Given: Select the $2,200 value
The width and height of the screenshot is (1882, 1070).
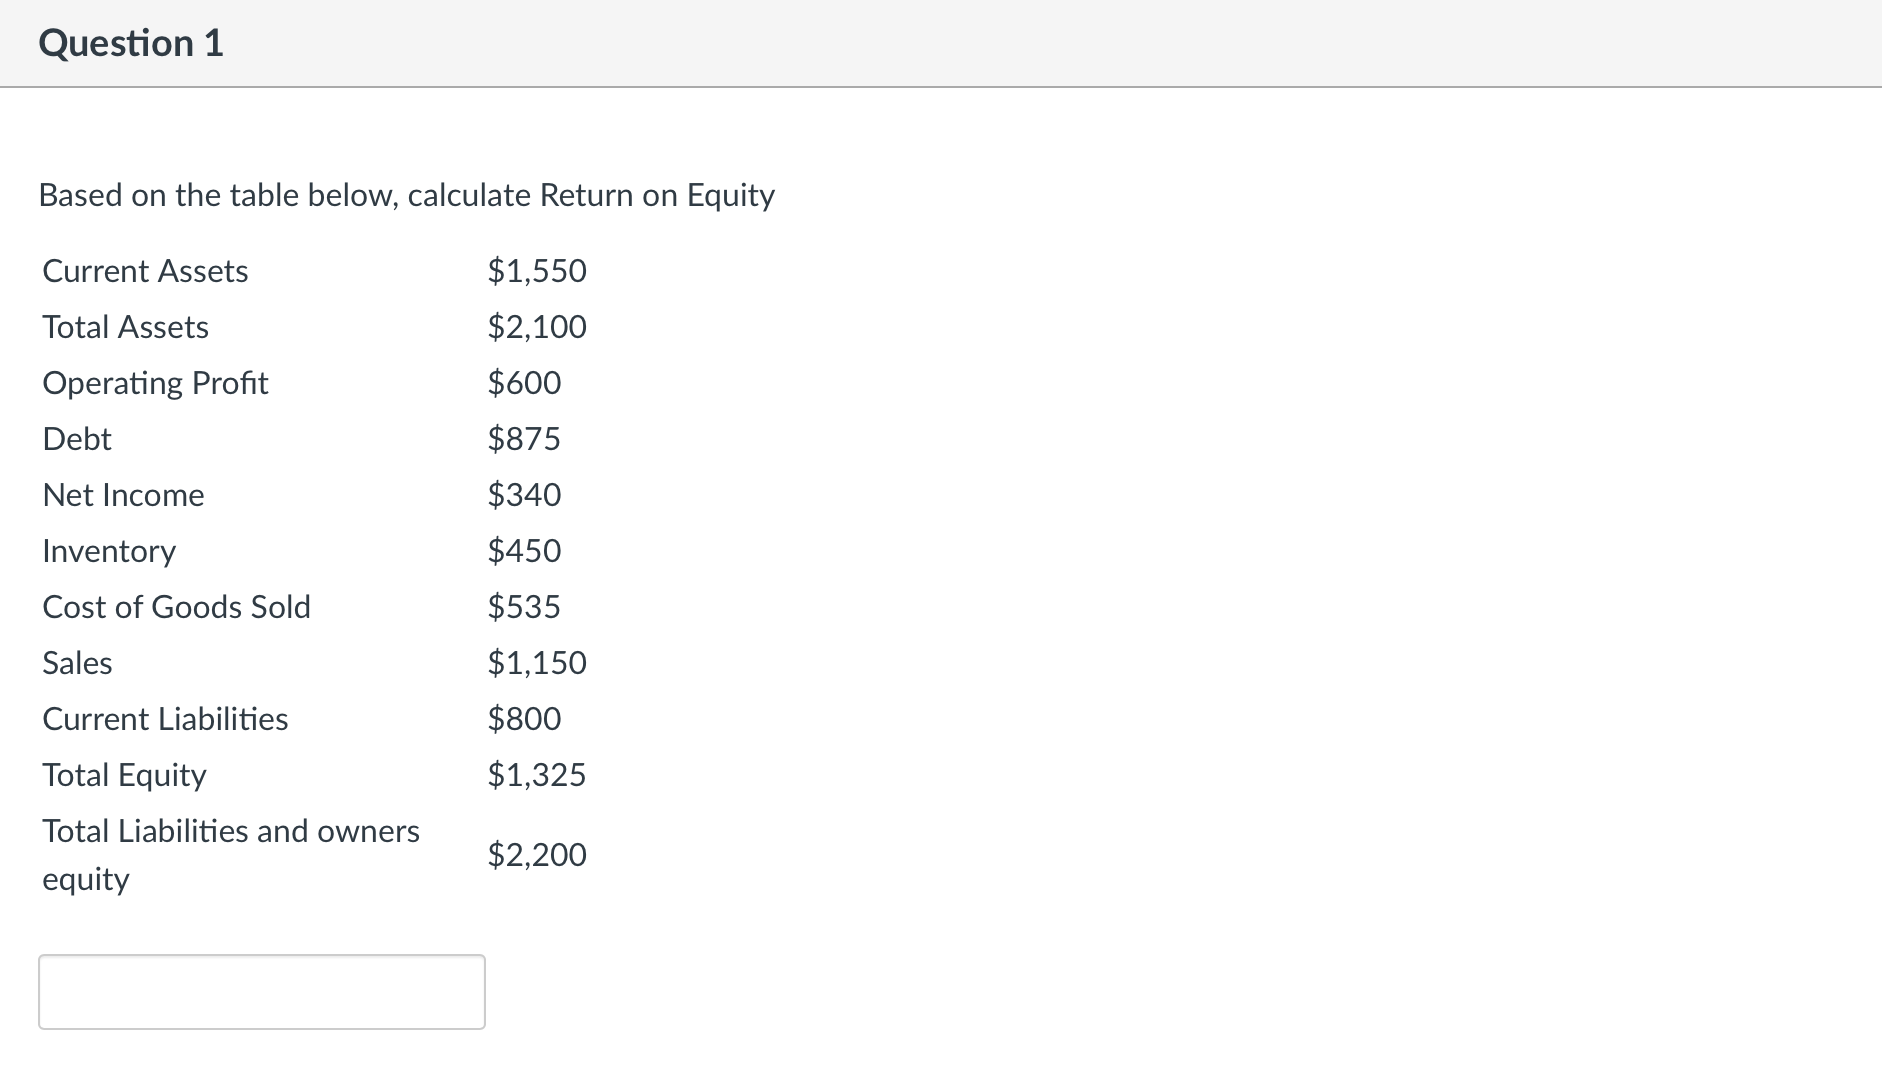Looking at the screenshot, I should point(536,854).
